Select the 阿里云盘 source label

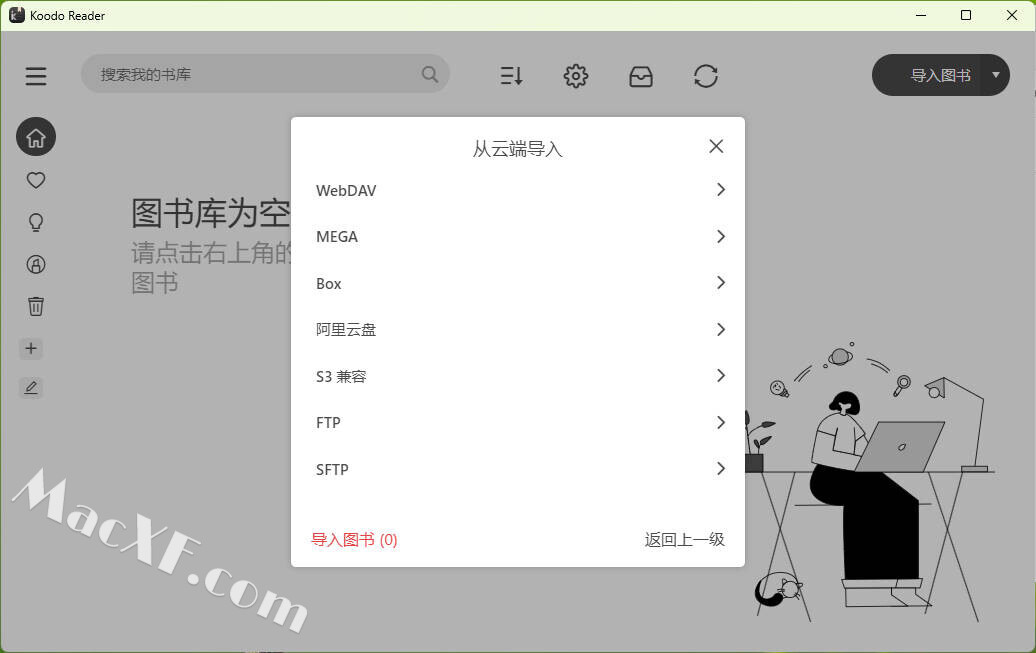point(346,329)
